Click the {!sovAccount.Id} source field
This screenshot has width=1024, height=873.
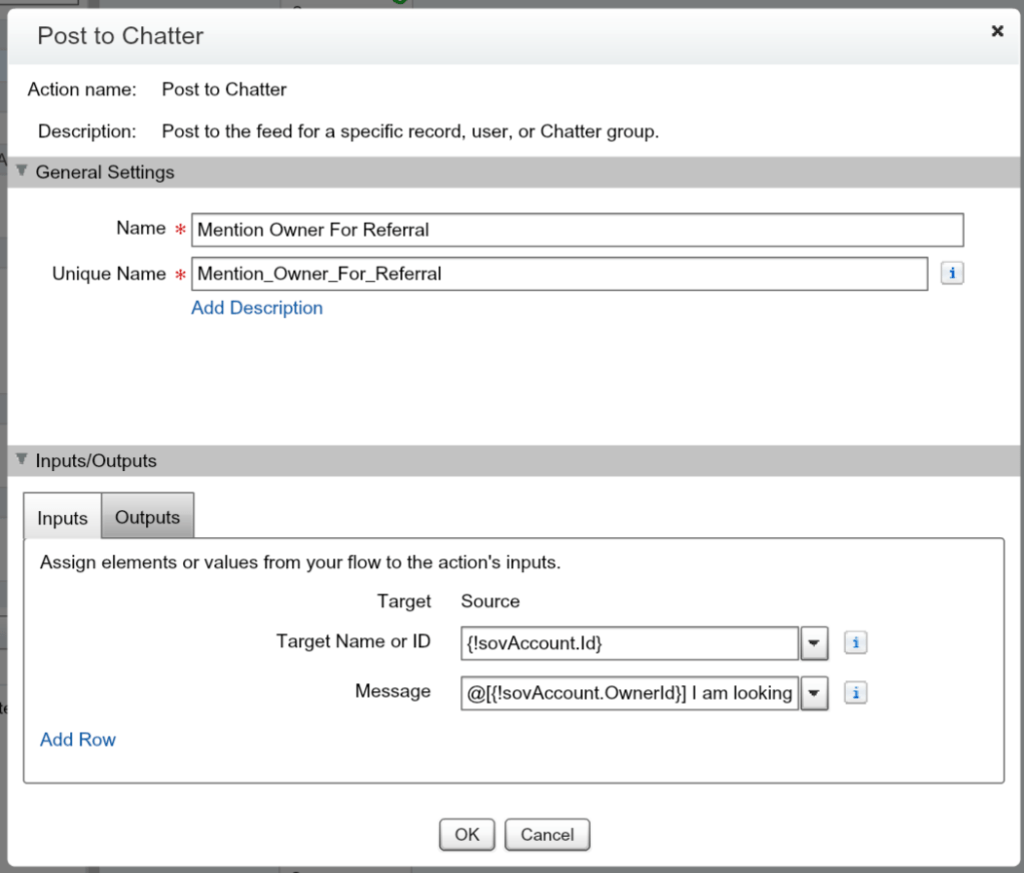628,643
